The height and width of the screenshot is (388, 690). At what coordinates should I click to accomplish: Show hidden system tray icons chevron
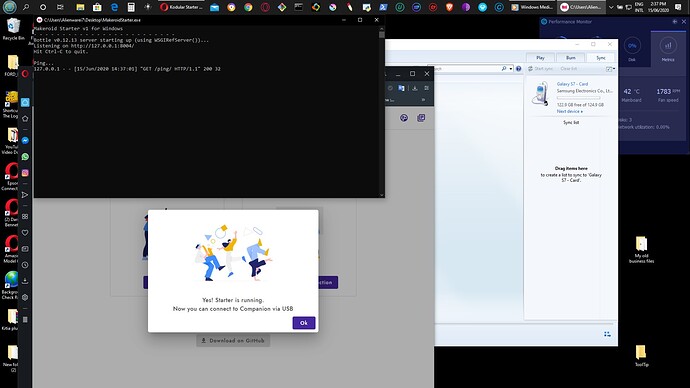(611, 7)
